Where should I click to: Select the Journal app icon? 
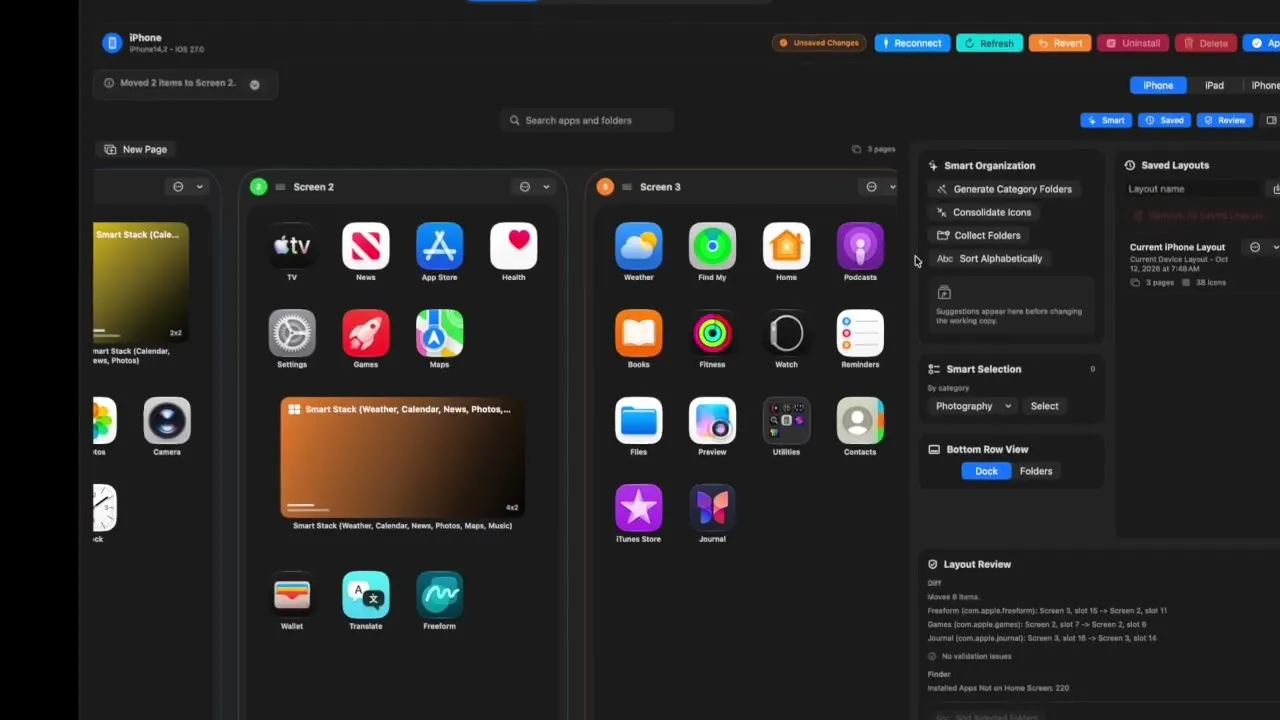tap(712, 508)
